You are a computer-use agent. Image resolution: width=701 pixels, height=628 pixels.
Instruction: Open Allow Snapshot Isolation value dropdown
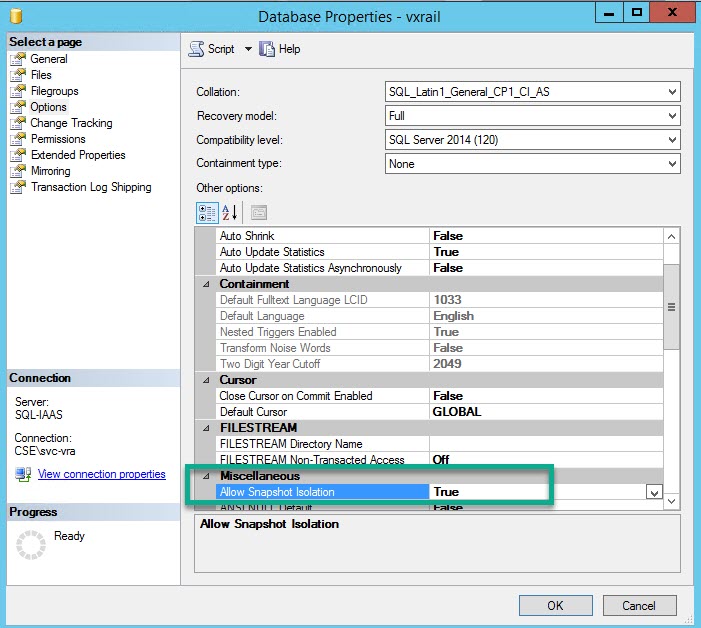[x=654, y=492]
